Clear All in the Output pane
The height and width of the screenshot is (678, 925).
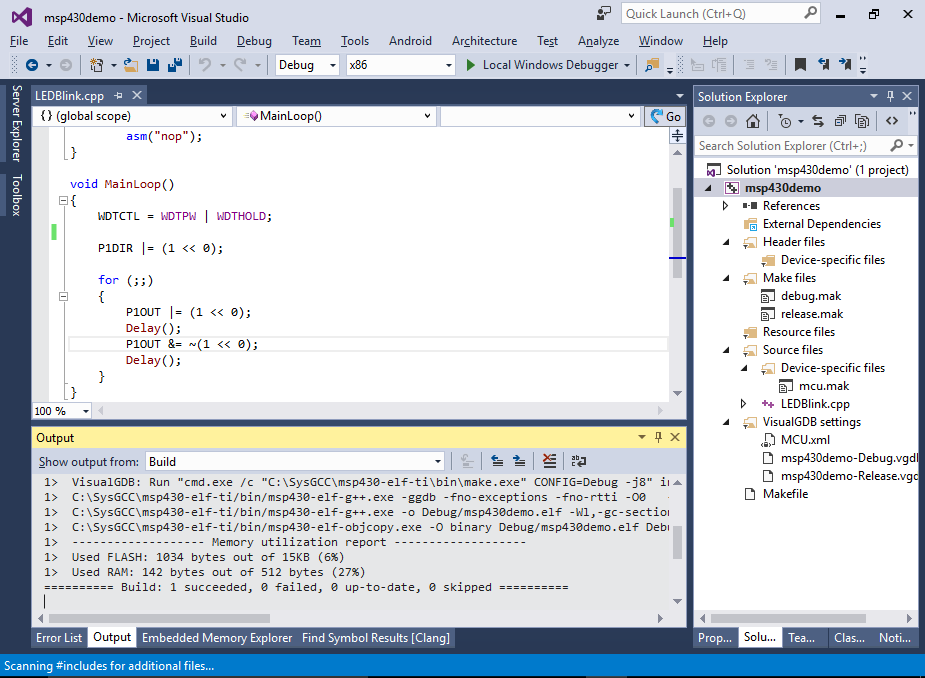[549, 461]
